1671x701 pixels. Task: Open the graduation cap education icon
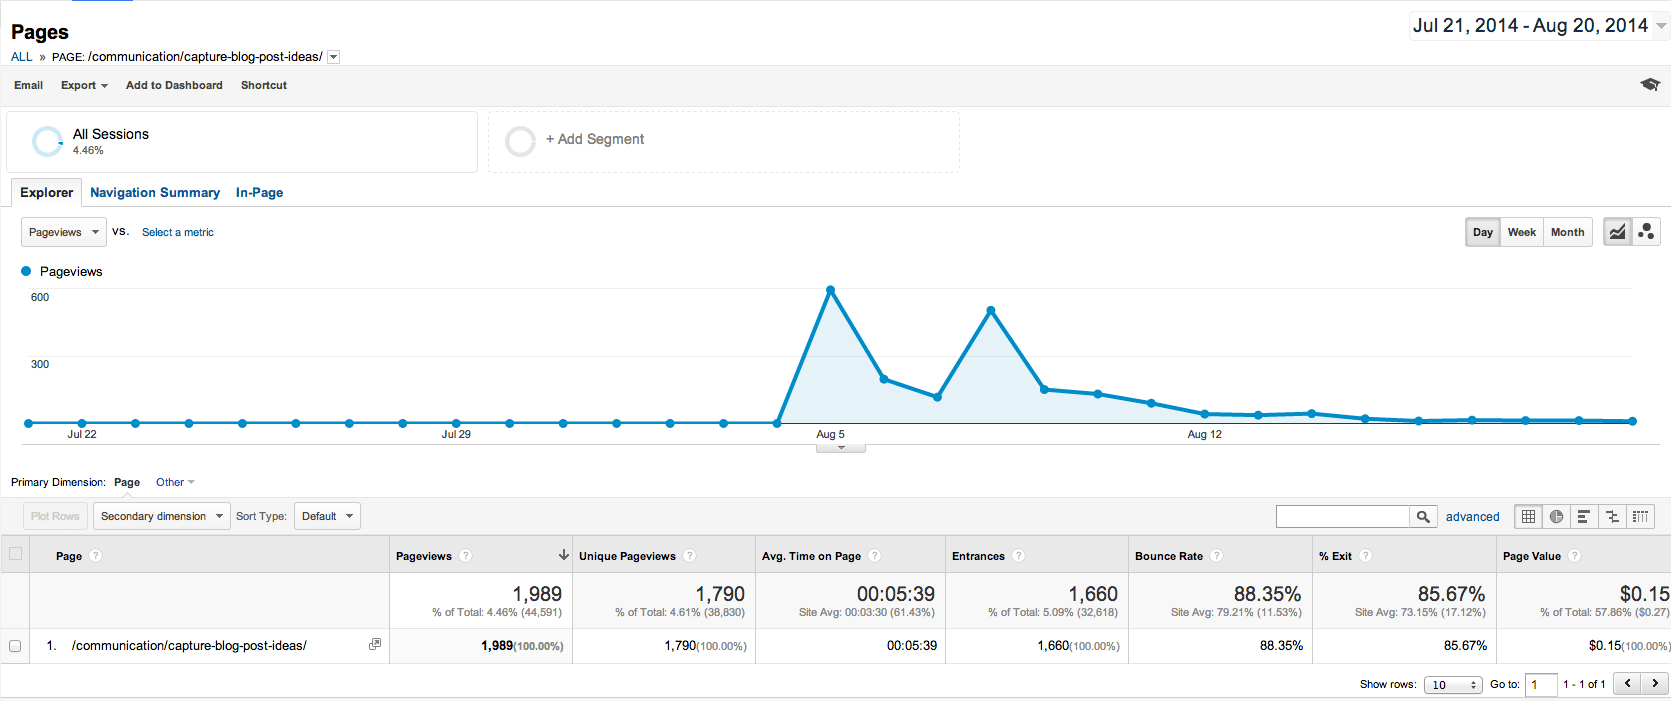pos(1649,85)
